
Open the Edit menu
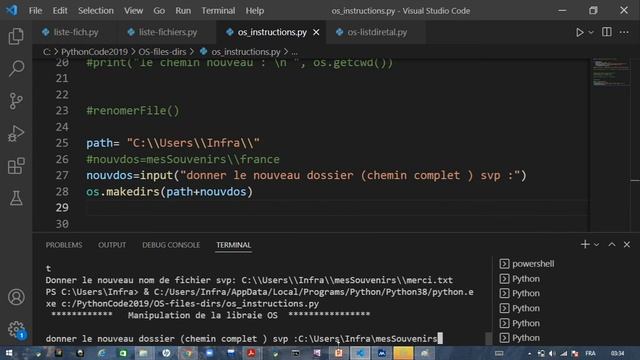[x=60, y=11]
